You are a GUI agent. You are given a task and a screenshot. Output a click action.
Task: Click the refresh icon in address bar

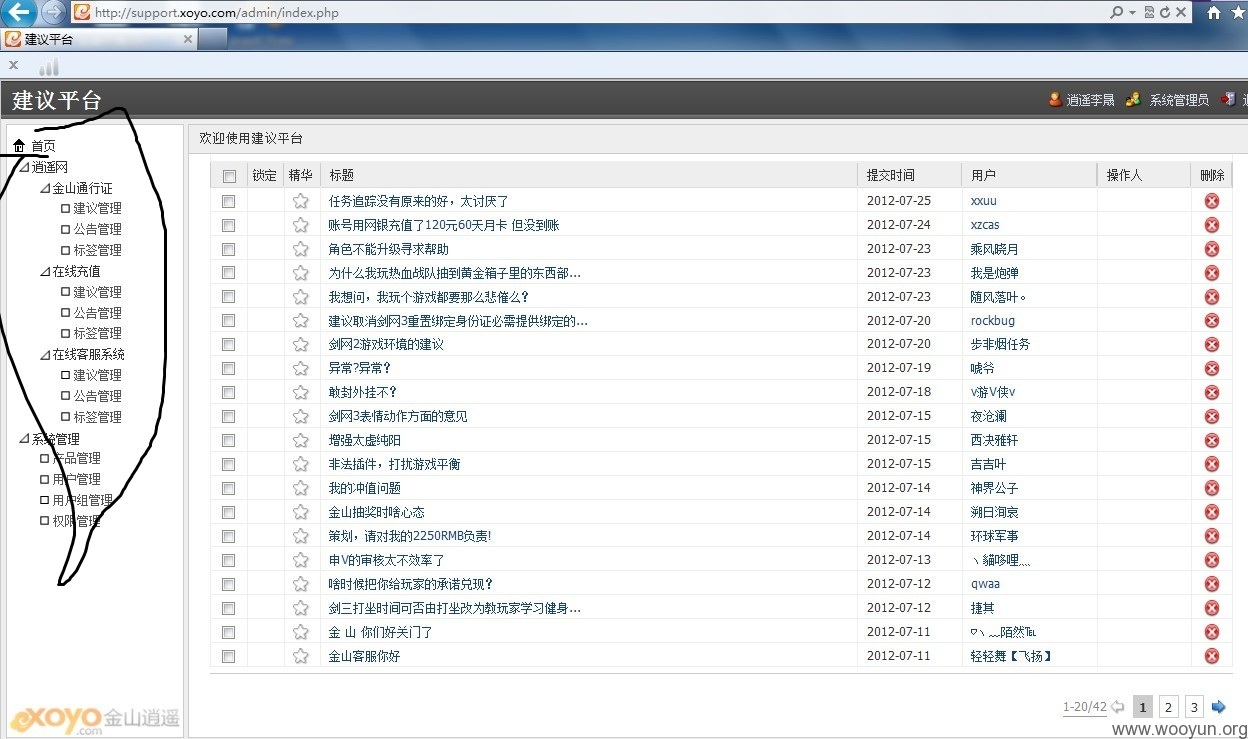1165,13
